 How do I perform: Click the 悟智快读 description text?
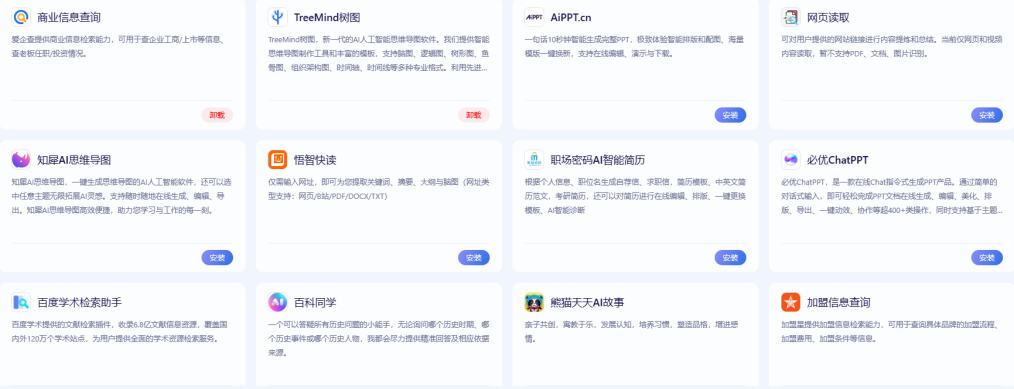(x=378, y=189)
